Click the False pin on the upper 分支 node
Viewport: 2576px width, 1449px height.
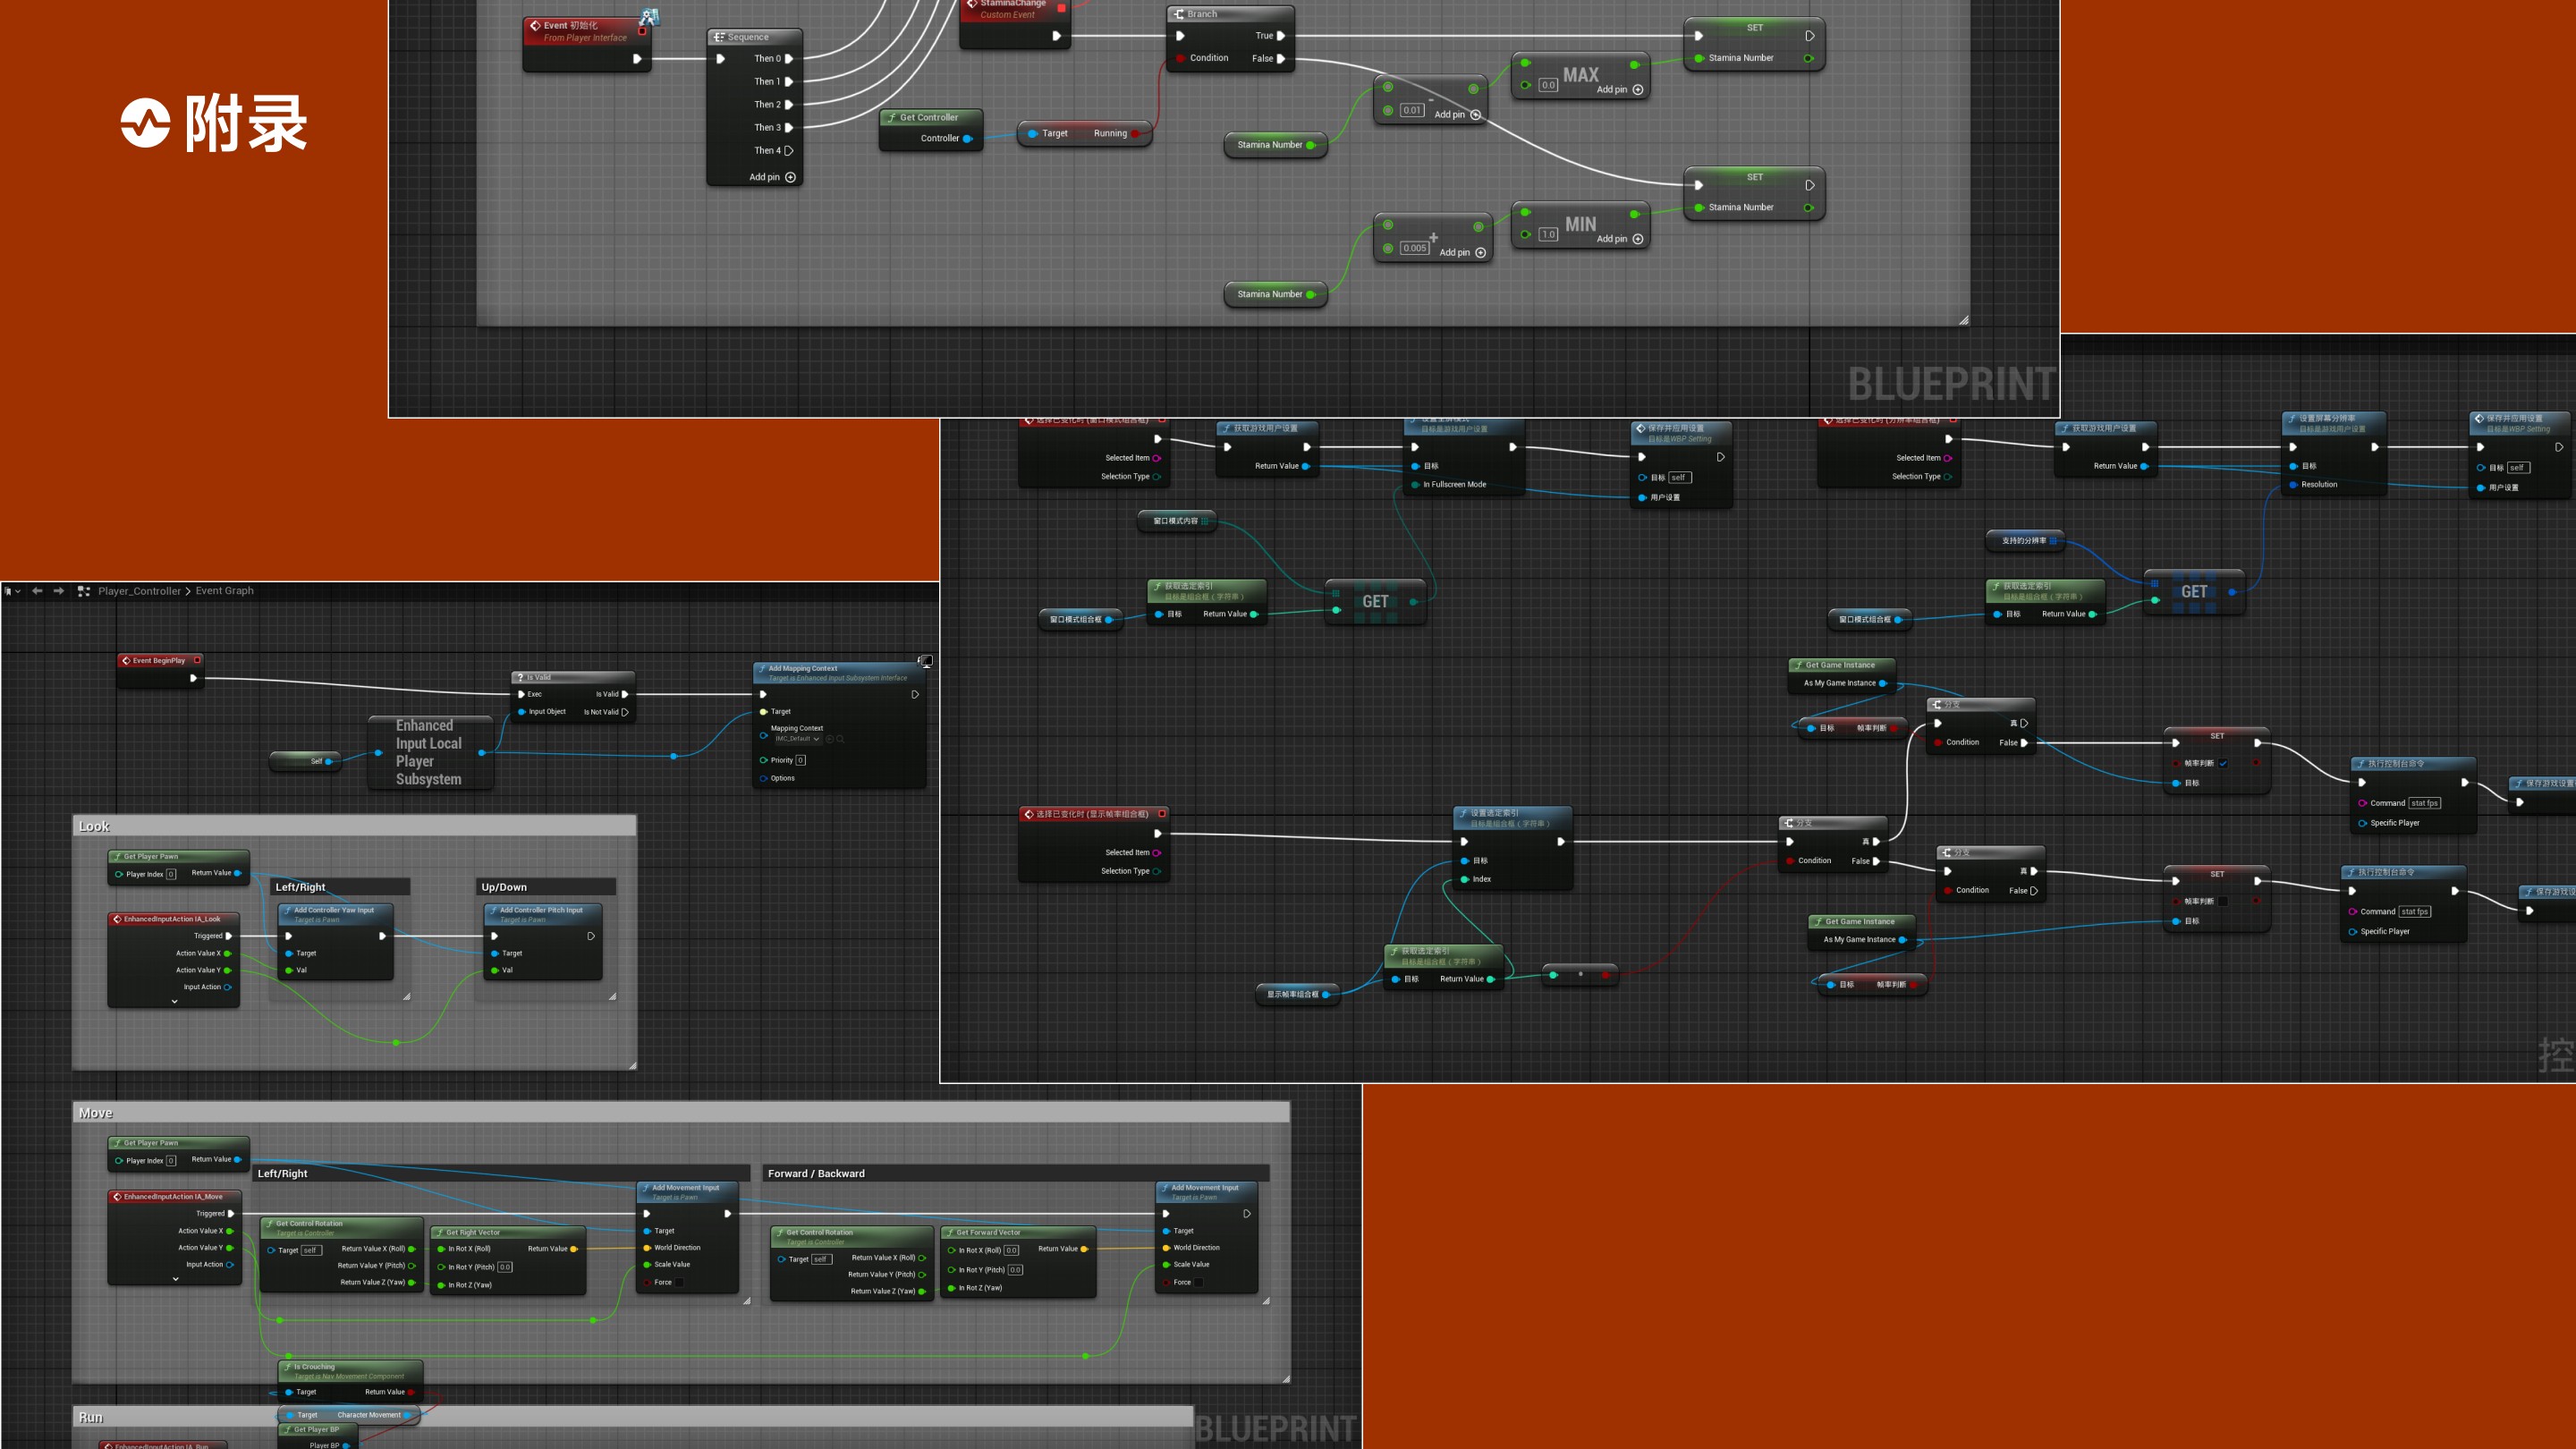point(2024,743)
